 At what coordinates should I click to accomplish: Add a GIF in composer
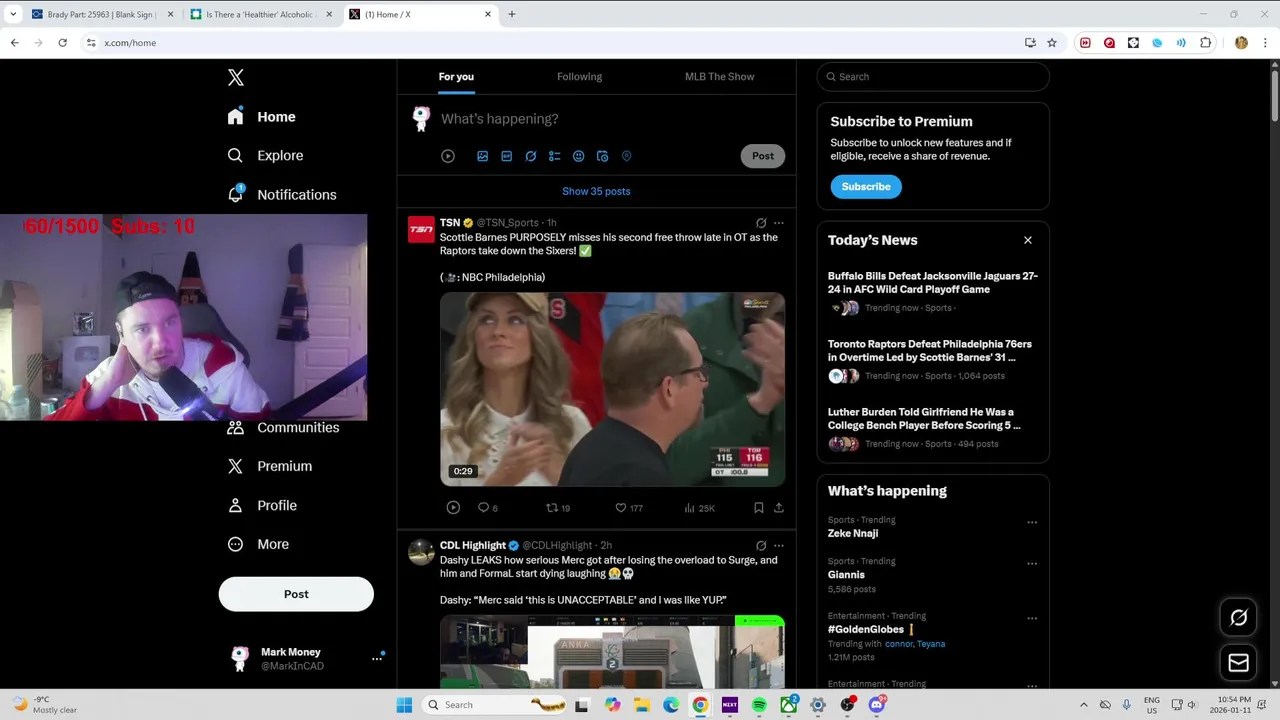(x=506, y=156)
